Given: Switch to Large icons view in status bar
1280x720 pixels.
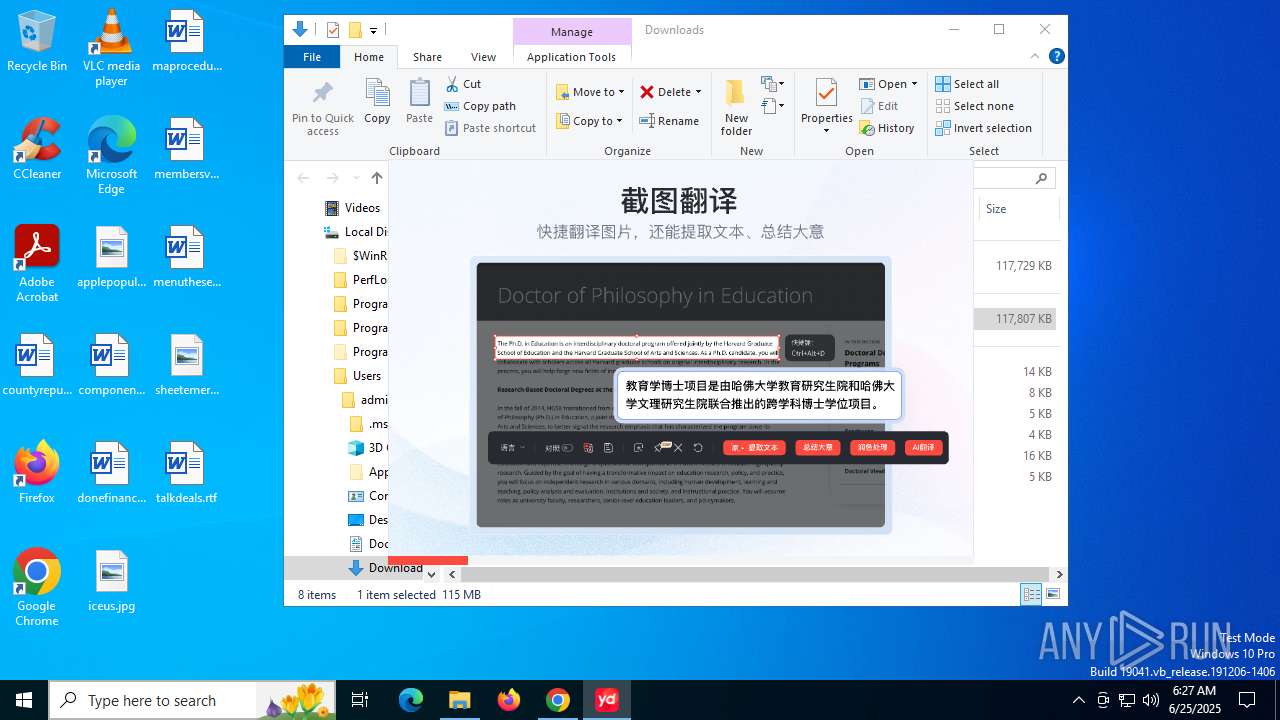Looking at the screenshot, I should click(x=1052, y=595).
